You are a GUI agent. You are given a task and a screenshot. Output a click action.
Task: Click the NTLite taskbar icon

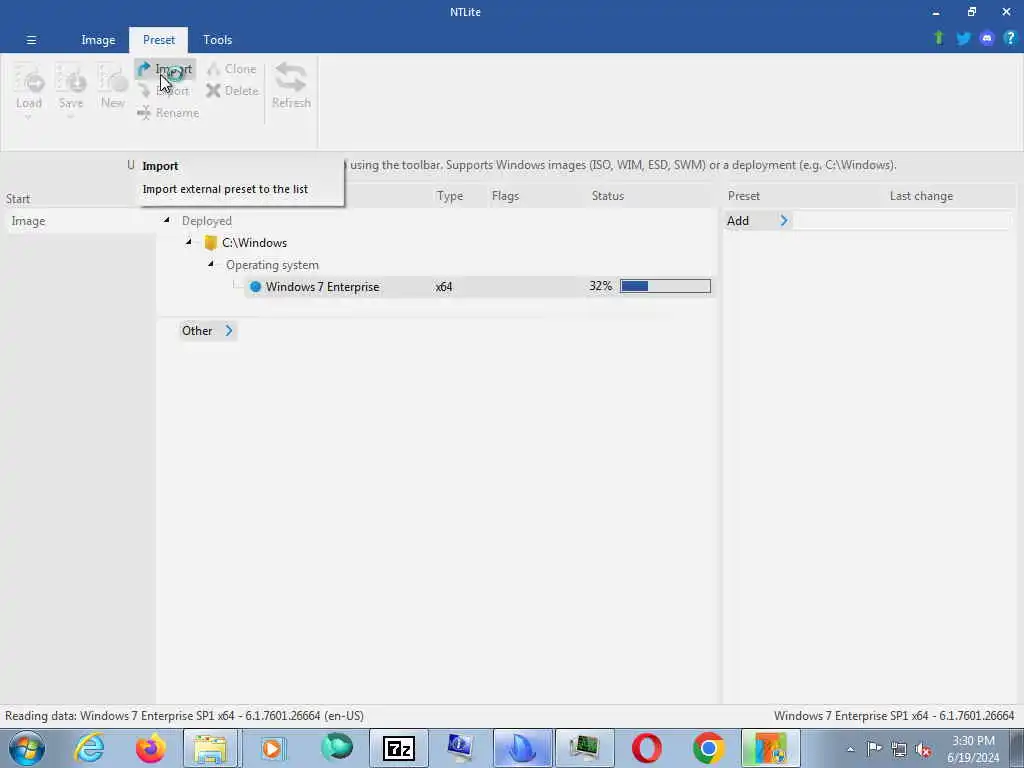(x=771, y=748)
